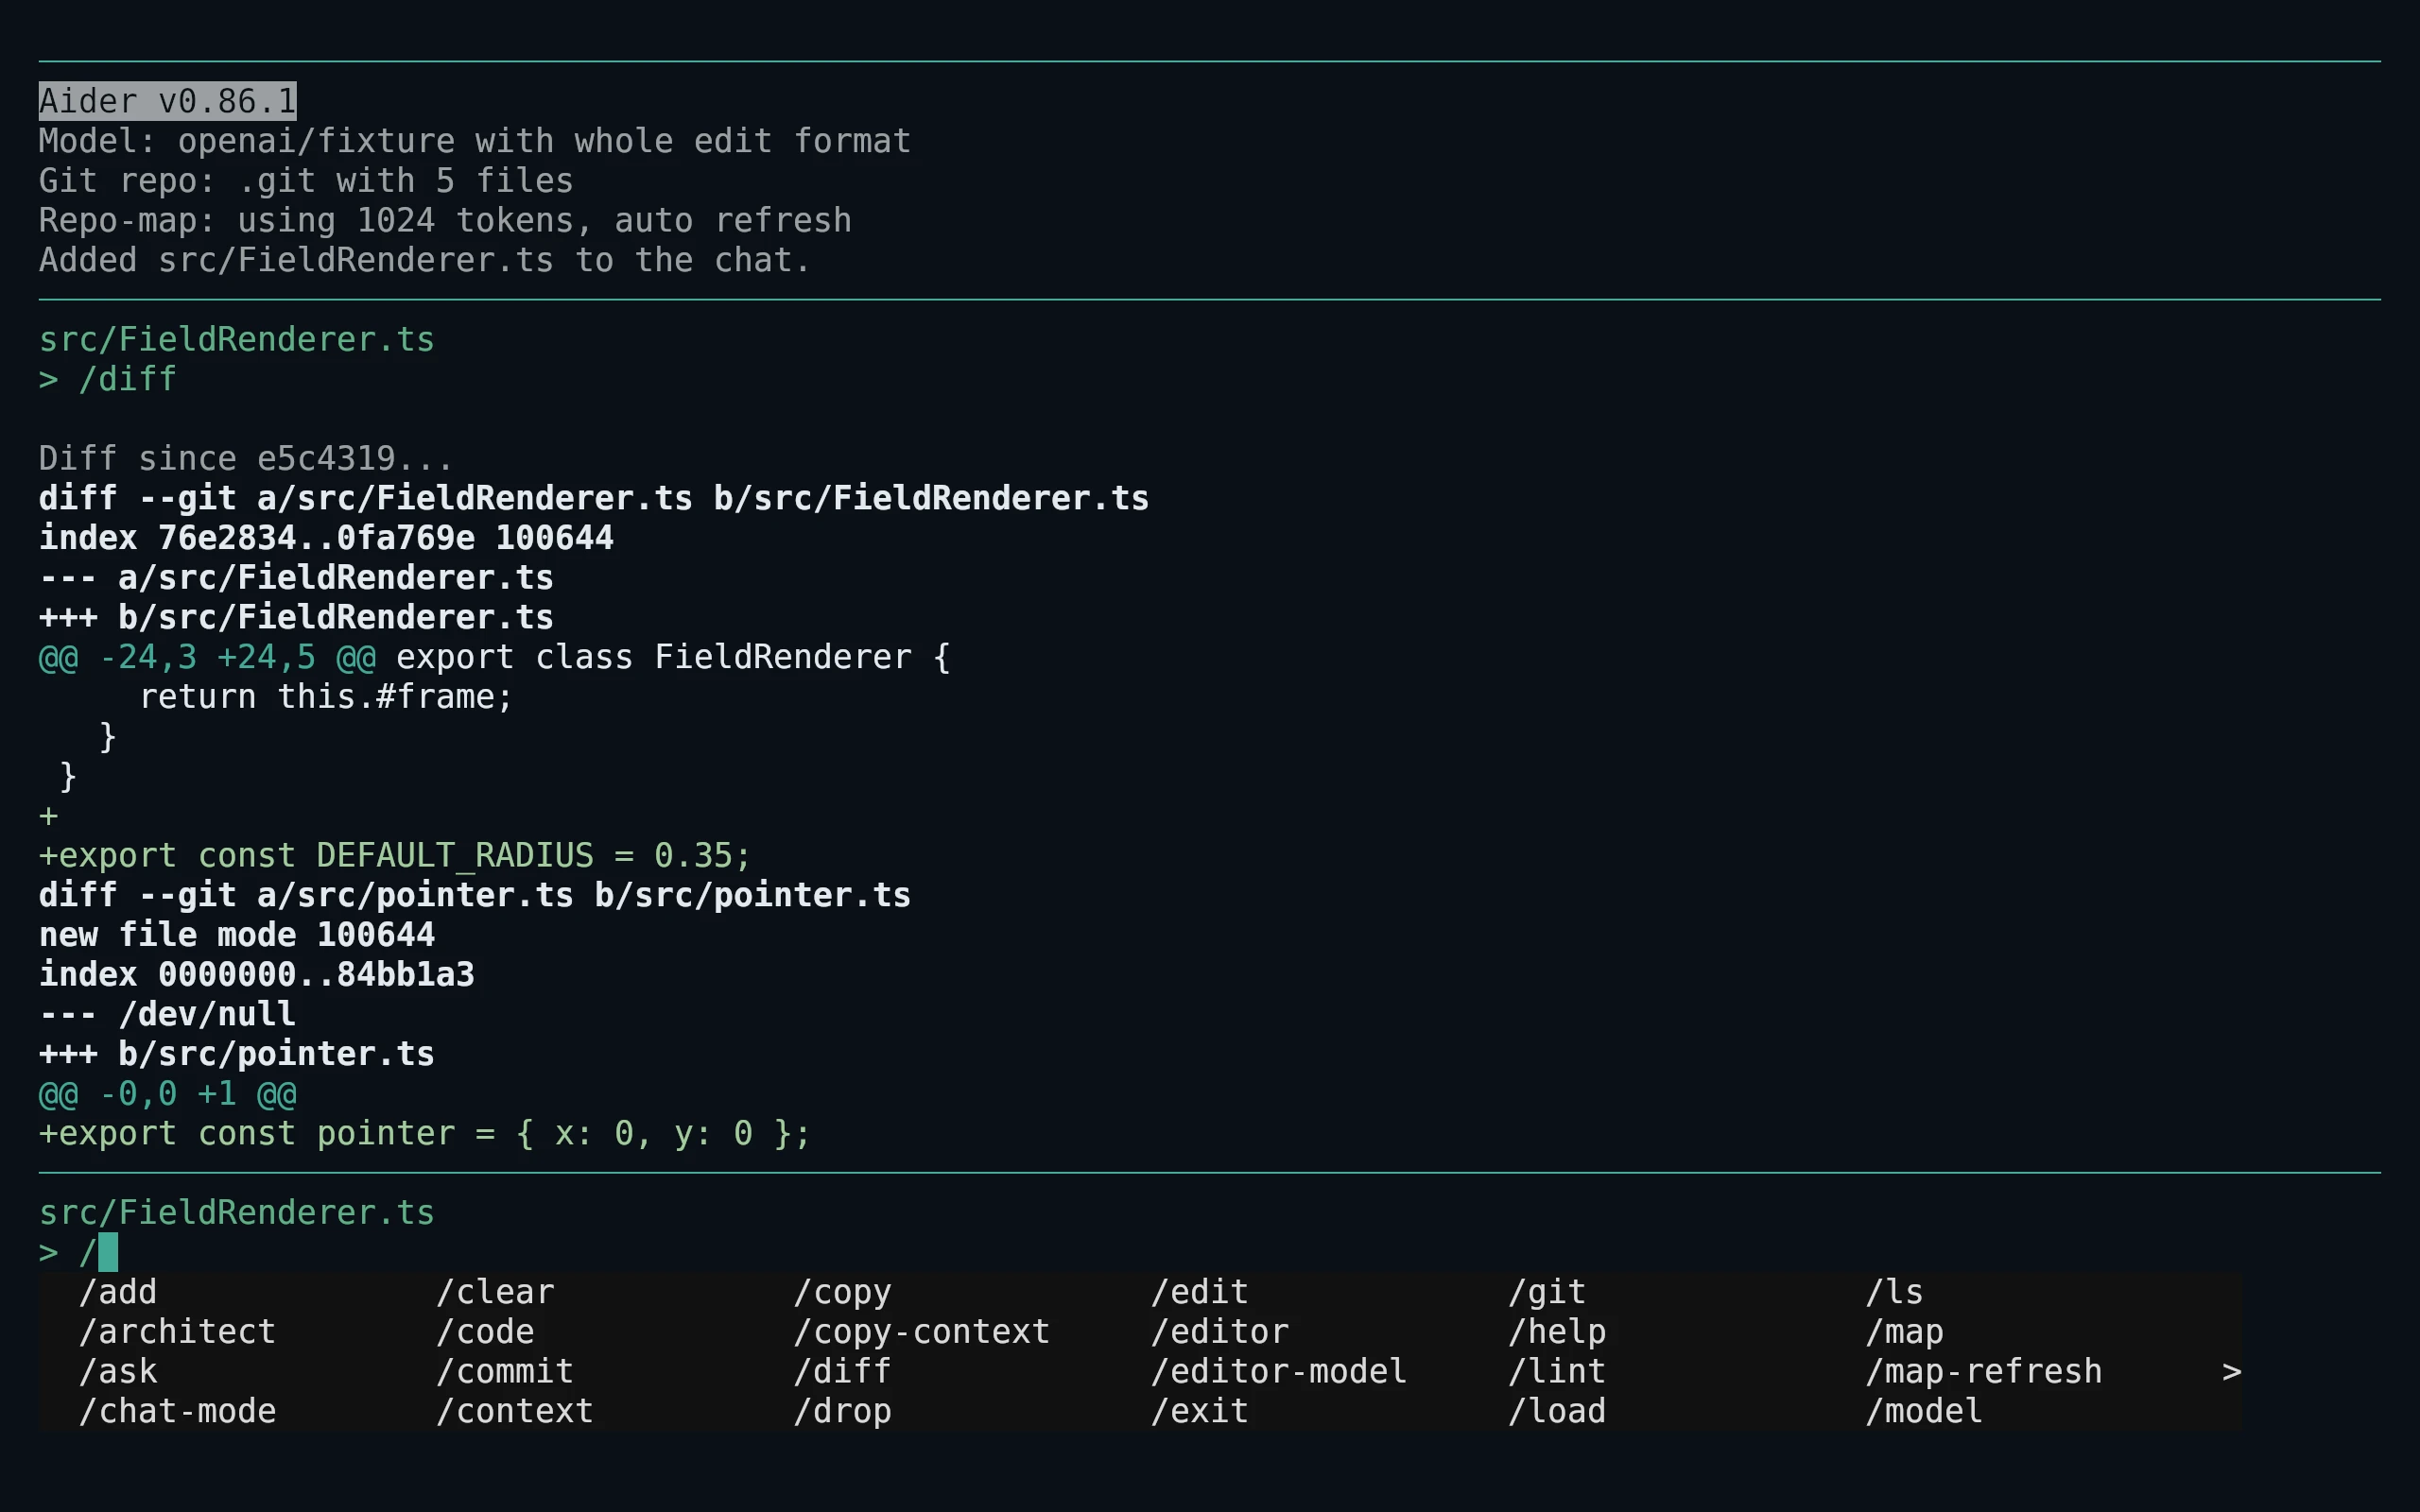The height and width of the screenshot is (1512, 2420).
Task: Click the '+export const DEFAULT_RADIUS = 0.35;' line
Action: pyautogui.click(x=395, y=856)
